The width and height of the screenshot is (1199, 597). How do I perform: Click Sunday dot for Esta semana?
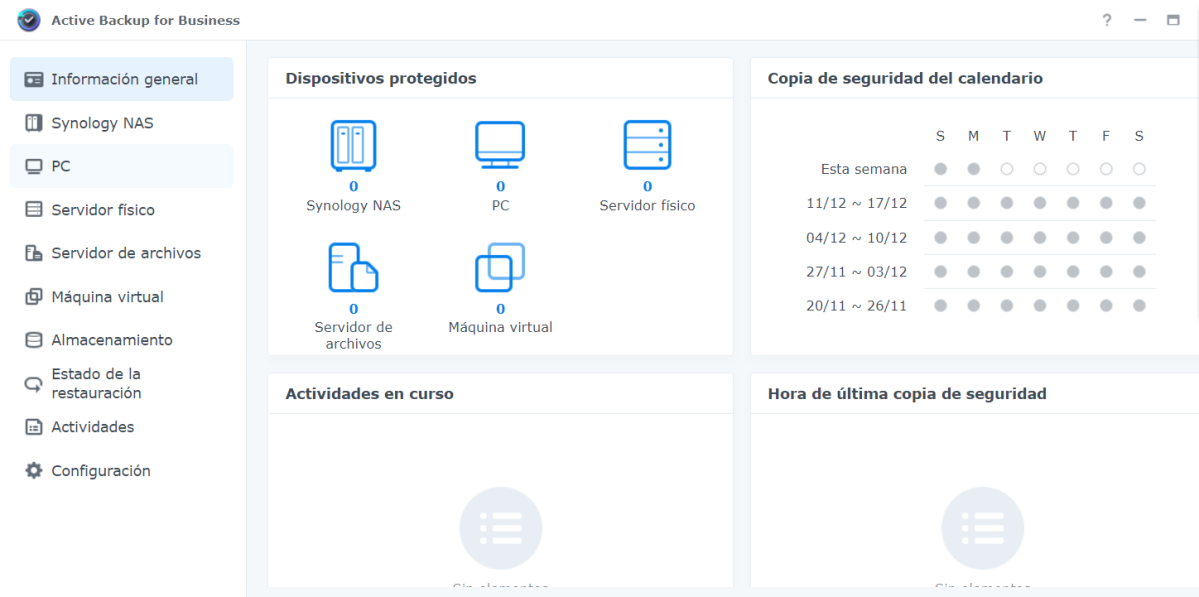pos(941,169)
